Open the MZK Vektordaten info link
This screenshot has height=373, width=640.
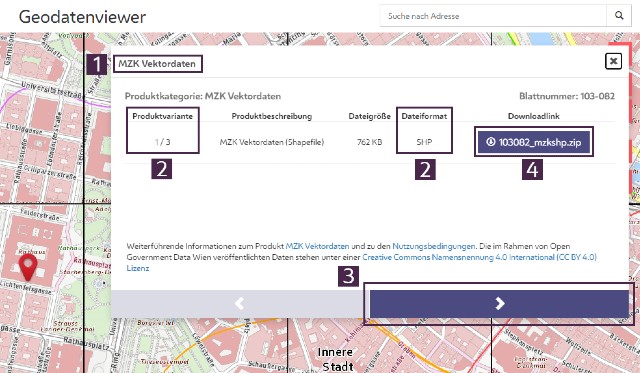pyautogui.click(x=317, y=246)
